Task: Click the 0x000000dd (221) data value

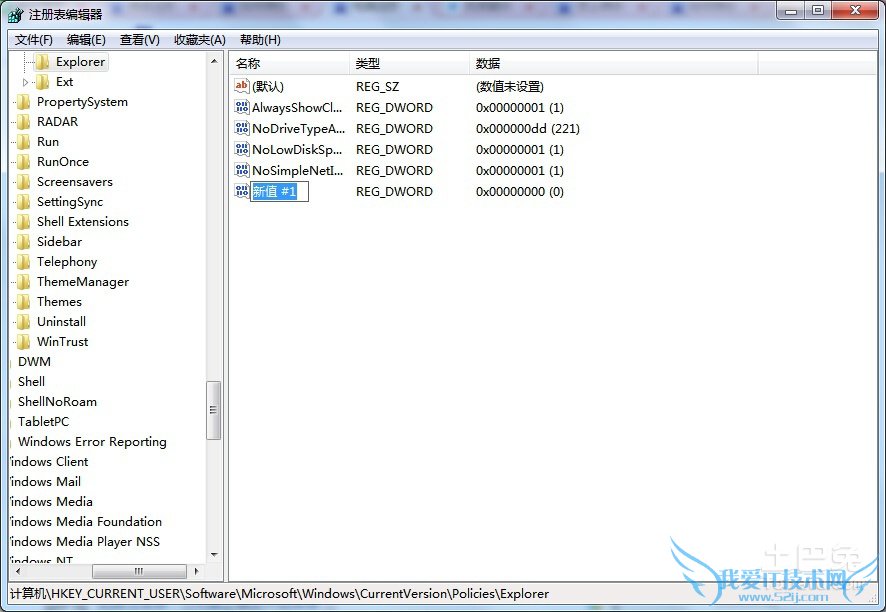Action: click(528, 128)
